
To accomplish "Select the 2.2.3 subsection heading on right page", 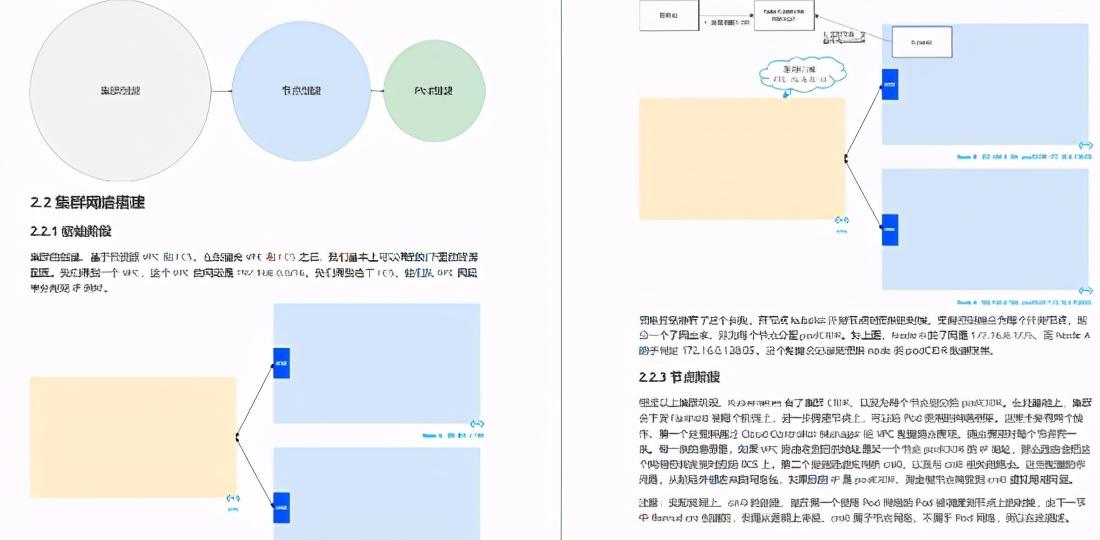I will coord(679,377).
